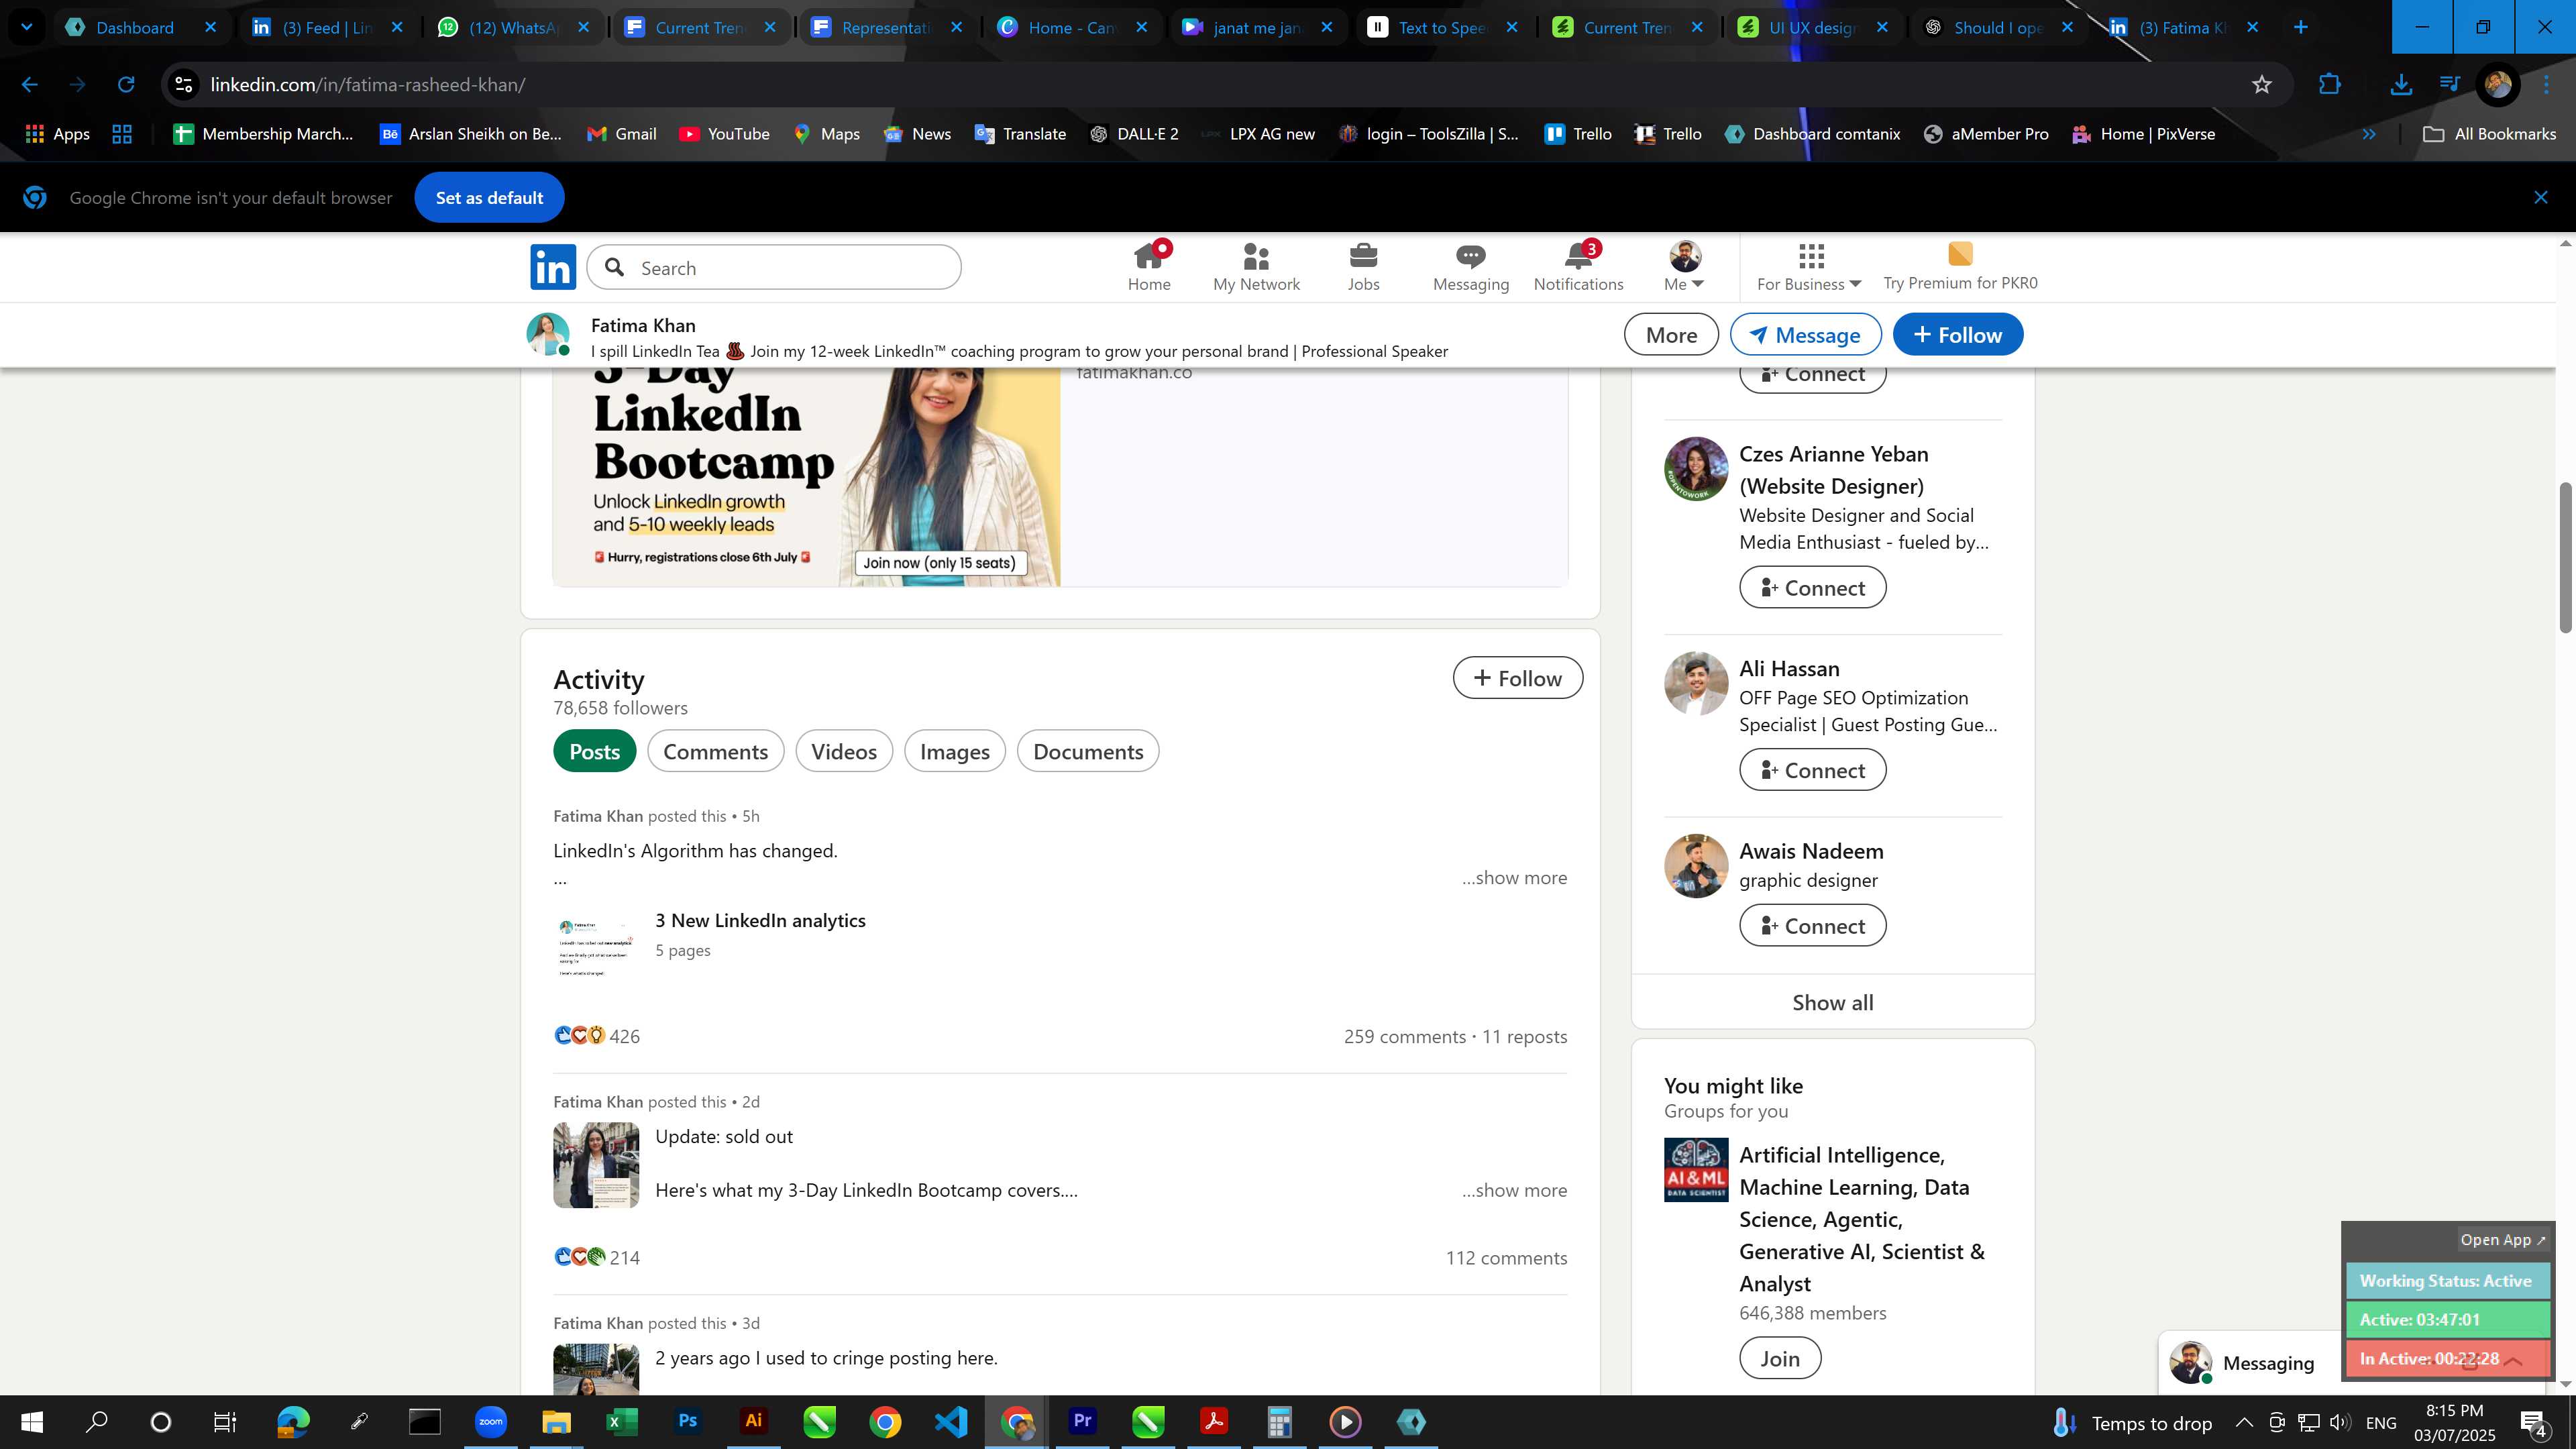Open Windows Start menu

pos(31,1422)
